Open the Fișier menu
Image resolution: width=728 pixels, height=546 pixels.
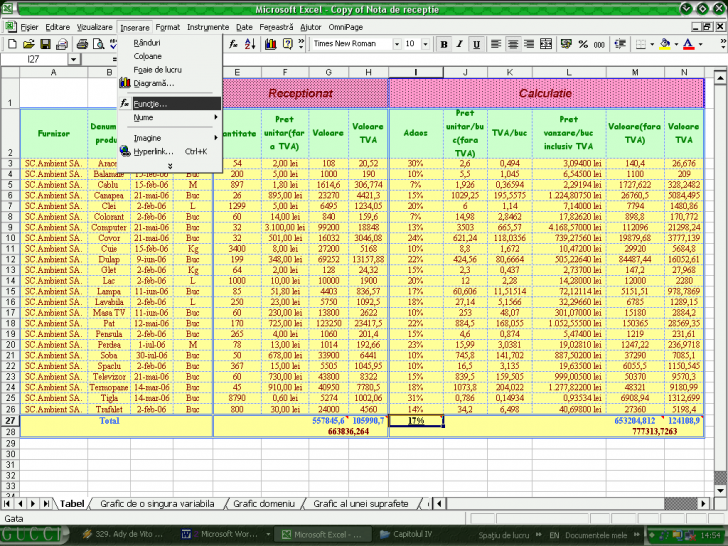pyautogui.click(x=29, y=27)
